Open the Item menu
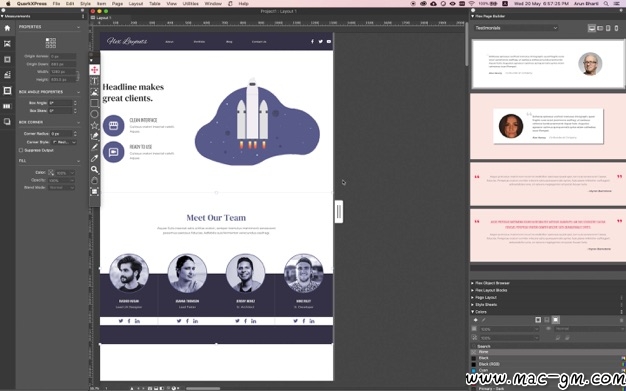This screenshot has height=391, width=626. pyautogui.click(x=101, y=4)
